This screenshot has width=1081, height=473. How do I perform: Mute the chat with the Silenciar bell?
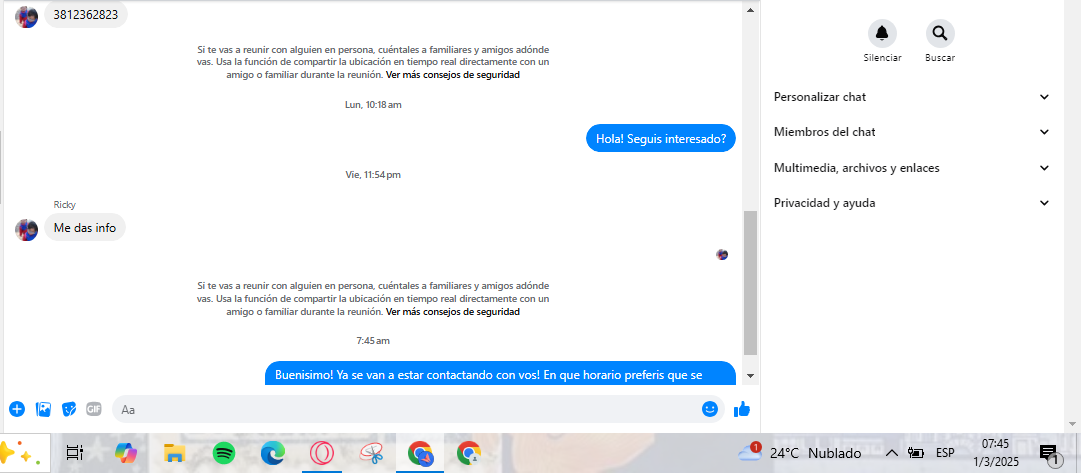point(882,34)
